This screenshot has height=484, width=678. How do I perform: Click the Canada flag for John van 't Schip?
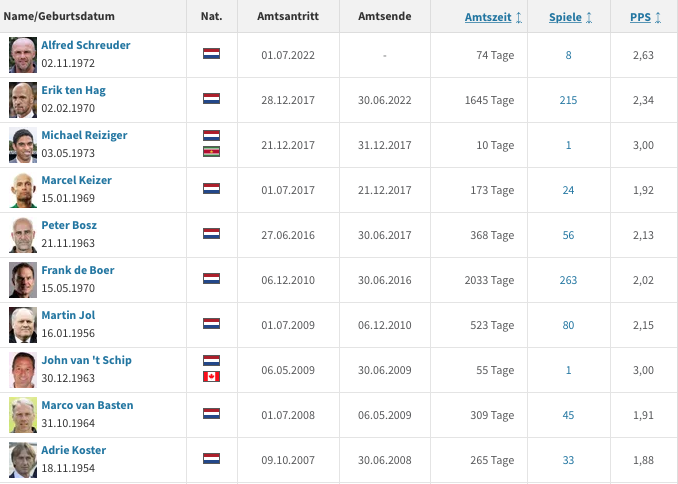coord(211,376)
